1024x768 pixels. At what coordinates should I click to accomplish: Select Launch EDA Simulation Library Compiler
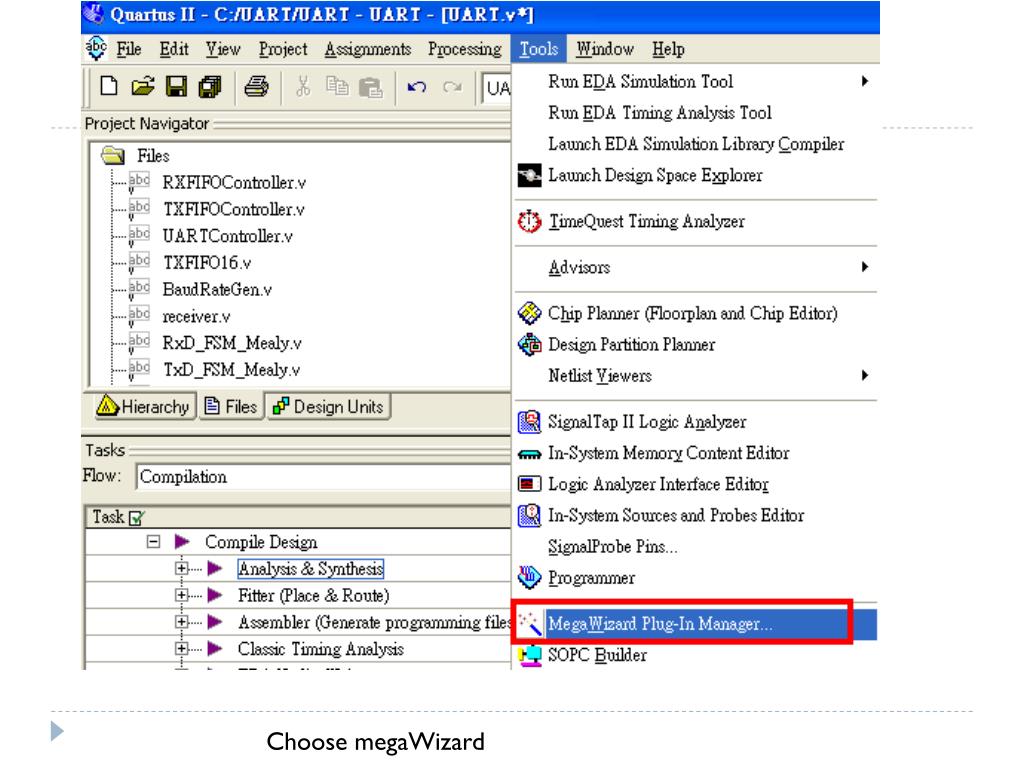coord(696,144)
